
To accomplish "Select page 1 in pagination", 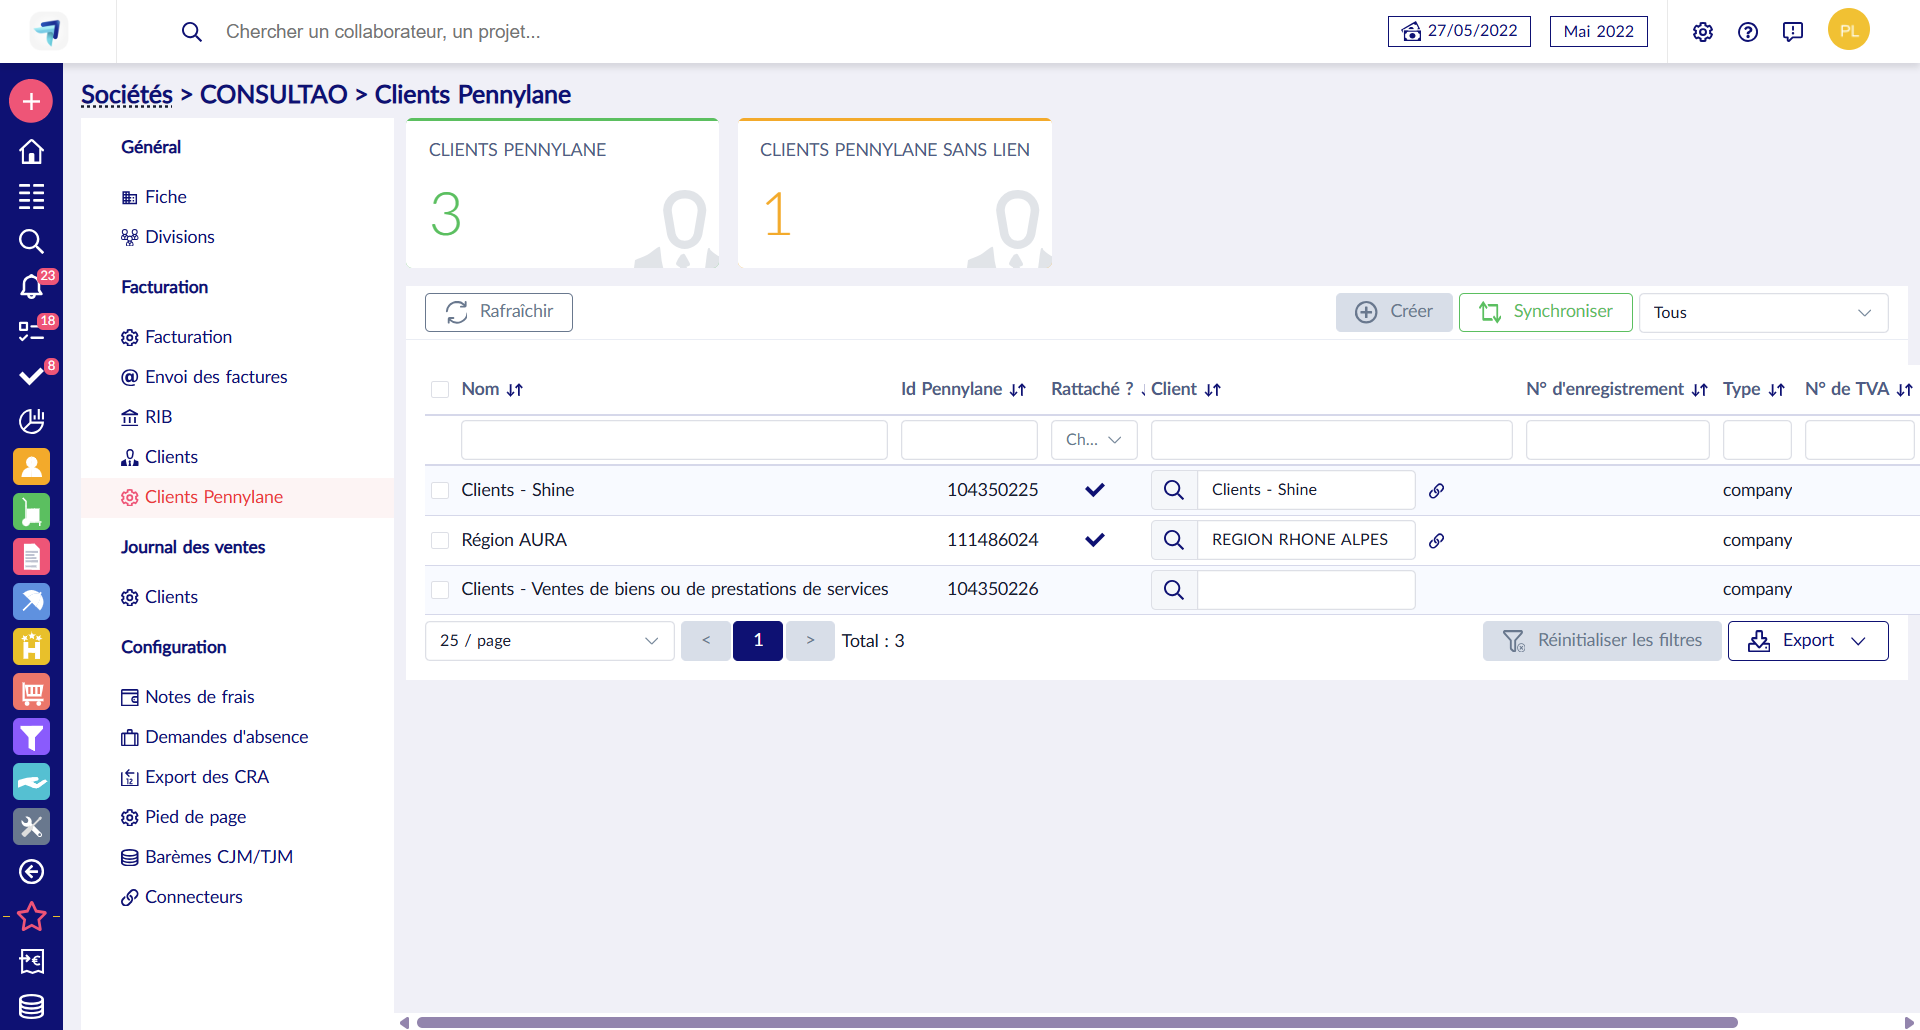I will pos(758,641).
